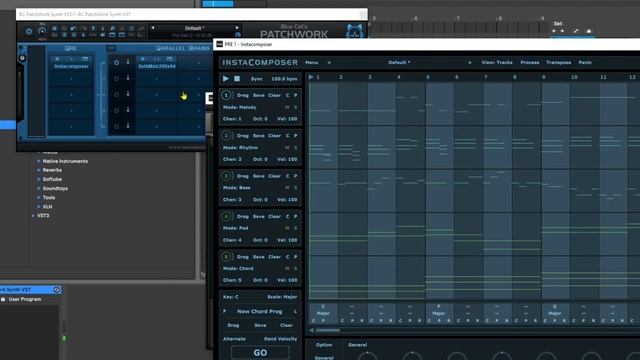640x360 pixels.
Task: Solo track 5 Chord with S
Action: point(296,269)
